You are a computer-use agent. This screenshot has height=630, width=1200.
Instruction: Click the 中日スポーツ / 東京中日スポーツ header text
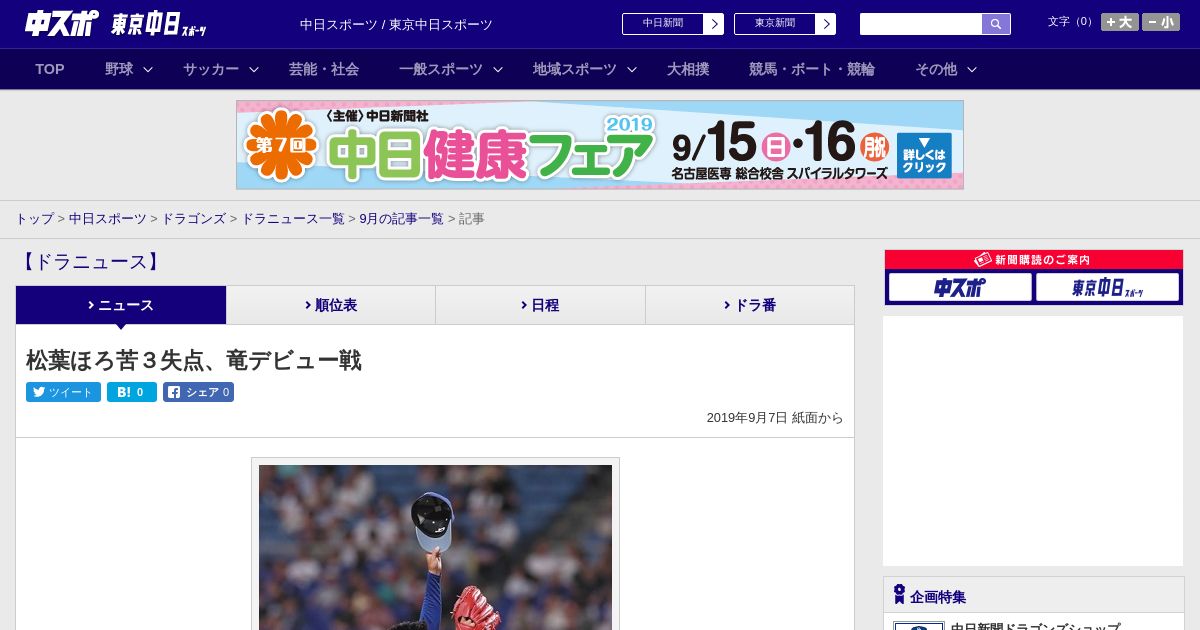tap(396, 24)
